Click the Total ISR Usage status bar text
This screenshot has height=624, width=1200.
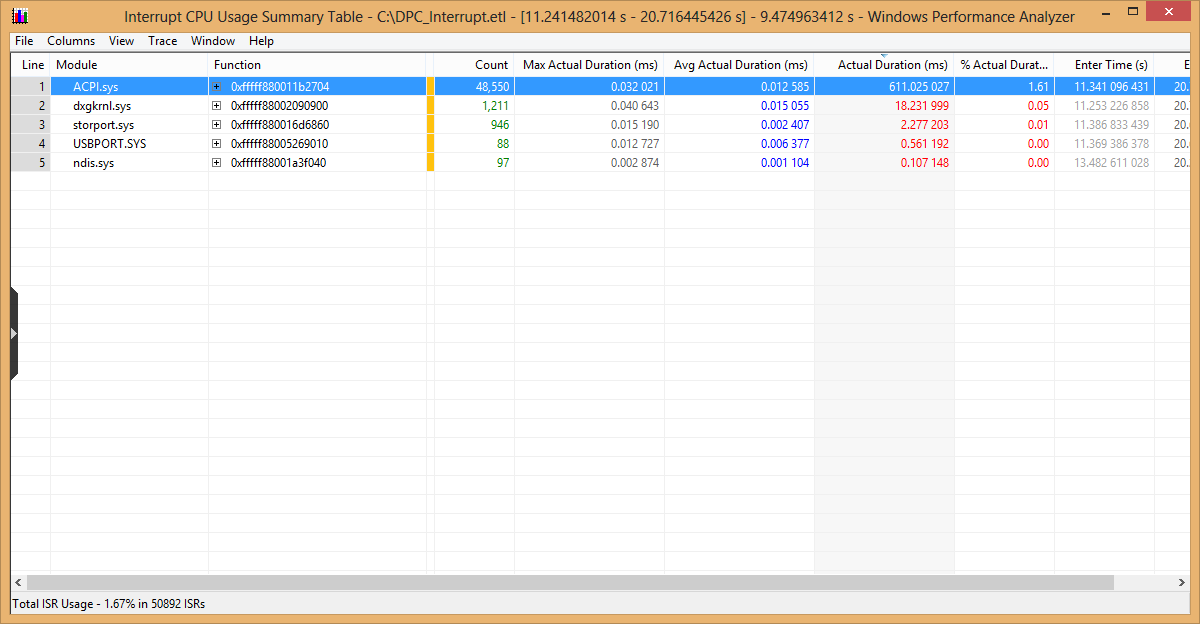pyautogui.click(x=109, y=604)
